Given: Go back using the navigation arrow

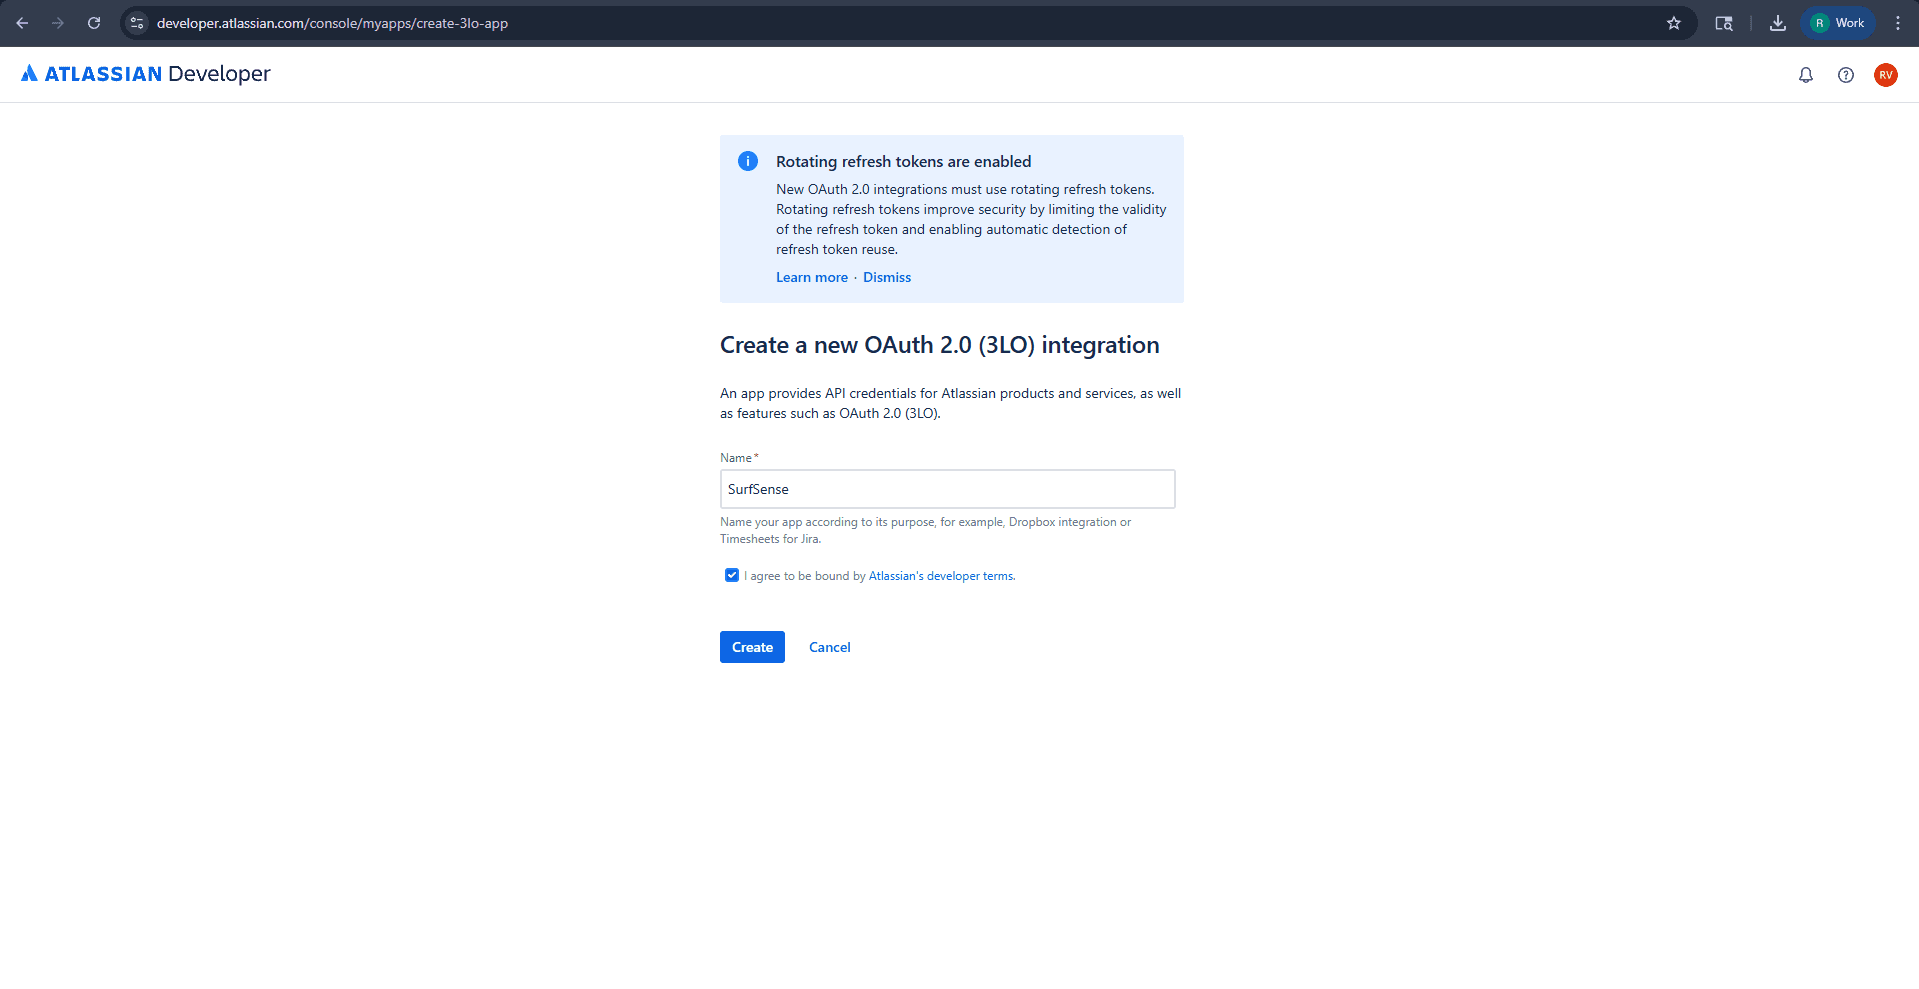Looking at the screenshot, I should [x=22, y=22].
